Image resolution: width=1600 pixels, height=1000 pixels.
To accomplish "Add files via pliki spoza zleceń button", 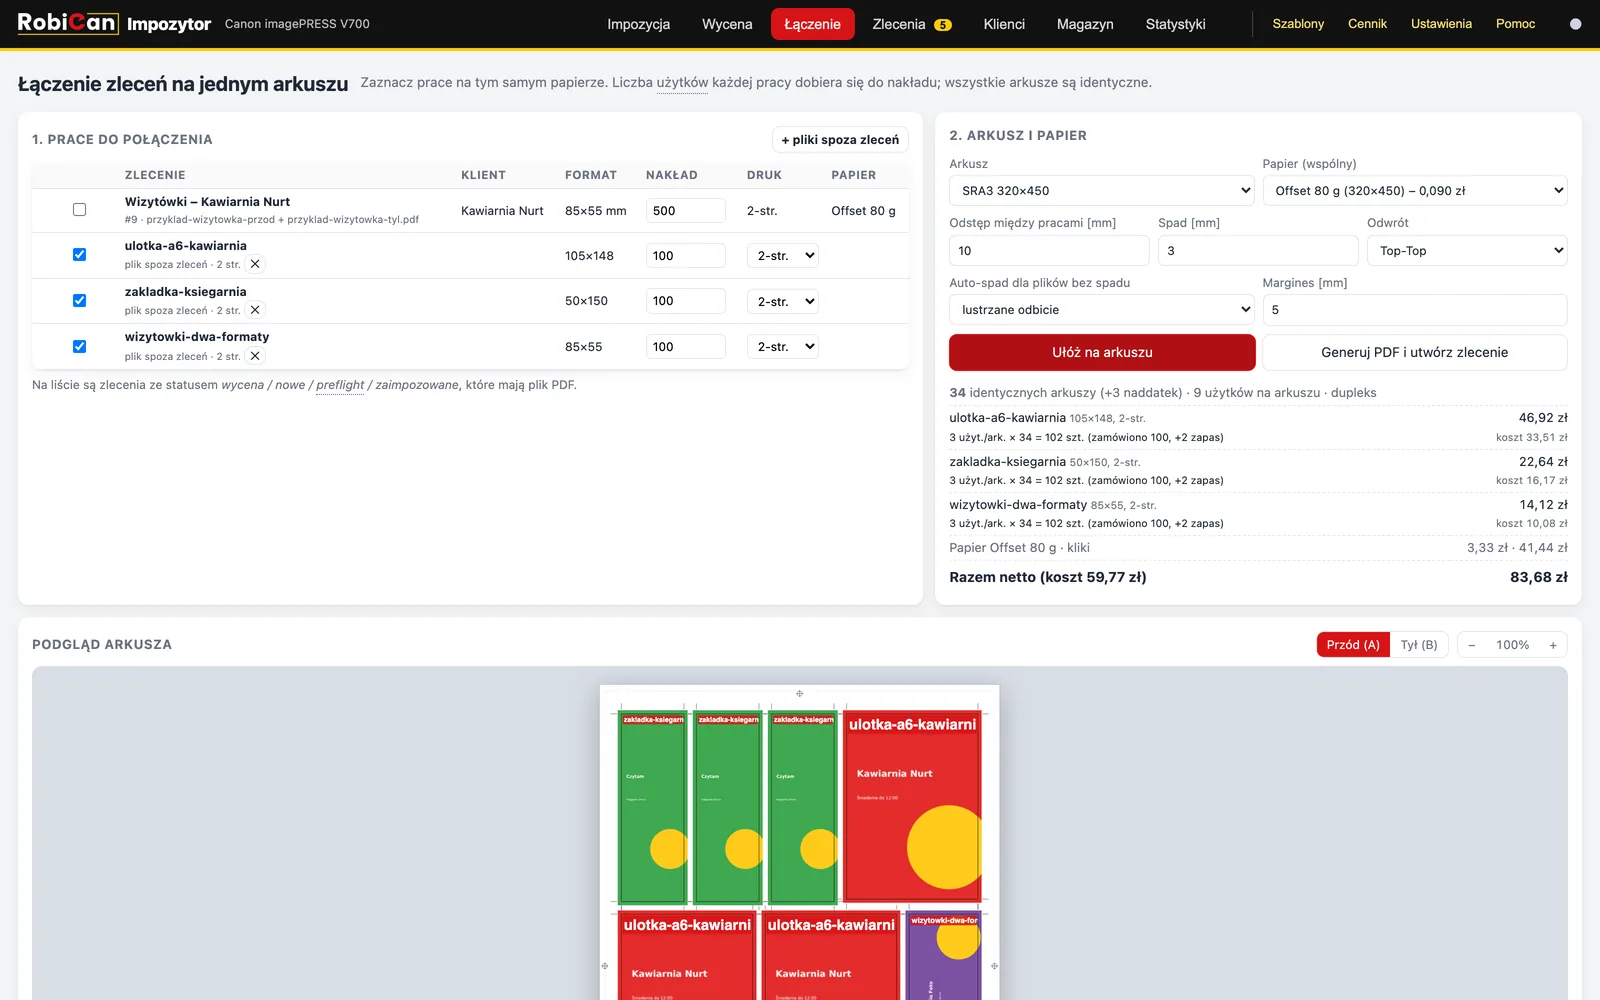I will tap(840, 140).
